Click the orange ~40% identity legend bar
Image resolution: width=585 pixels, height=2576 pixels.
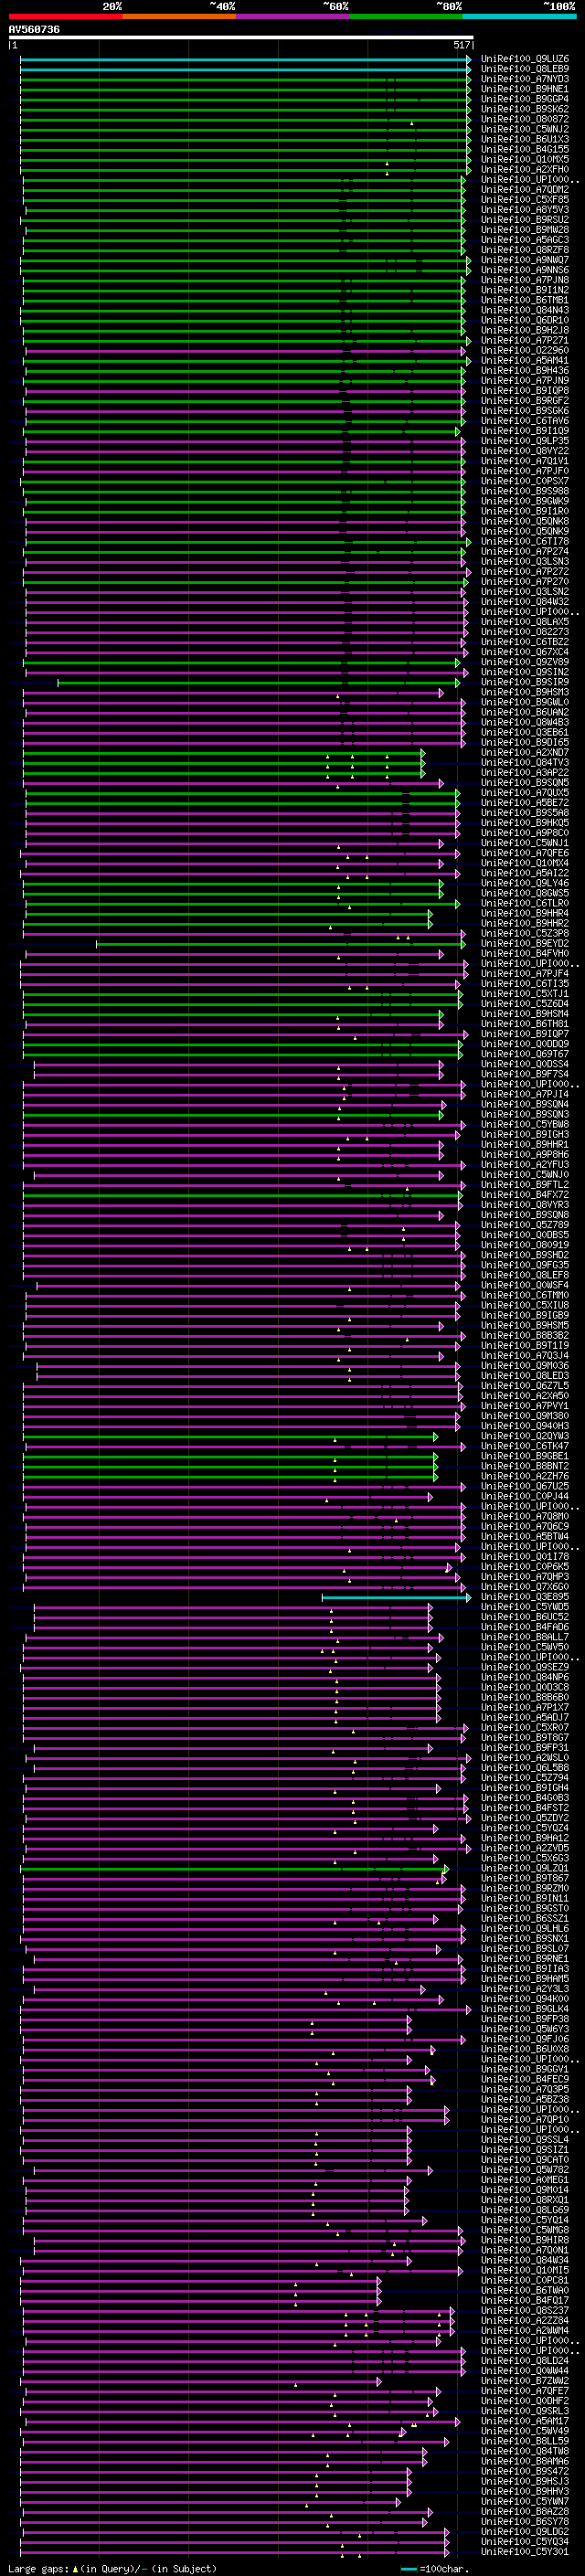point(179,17)
